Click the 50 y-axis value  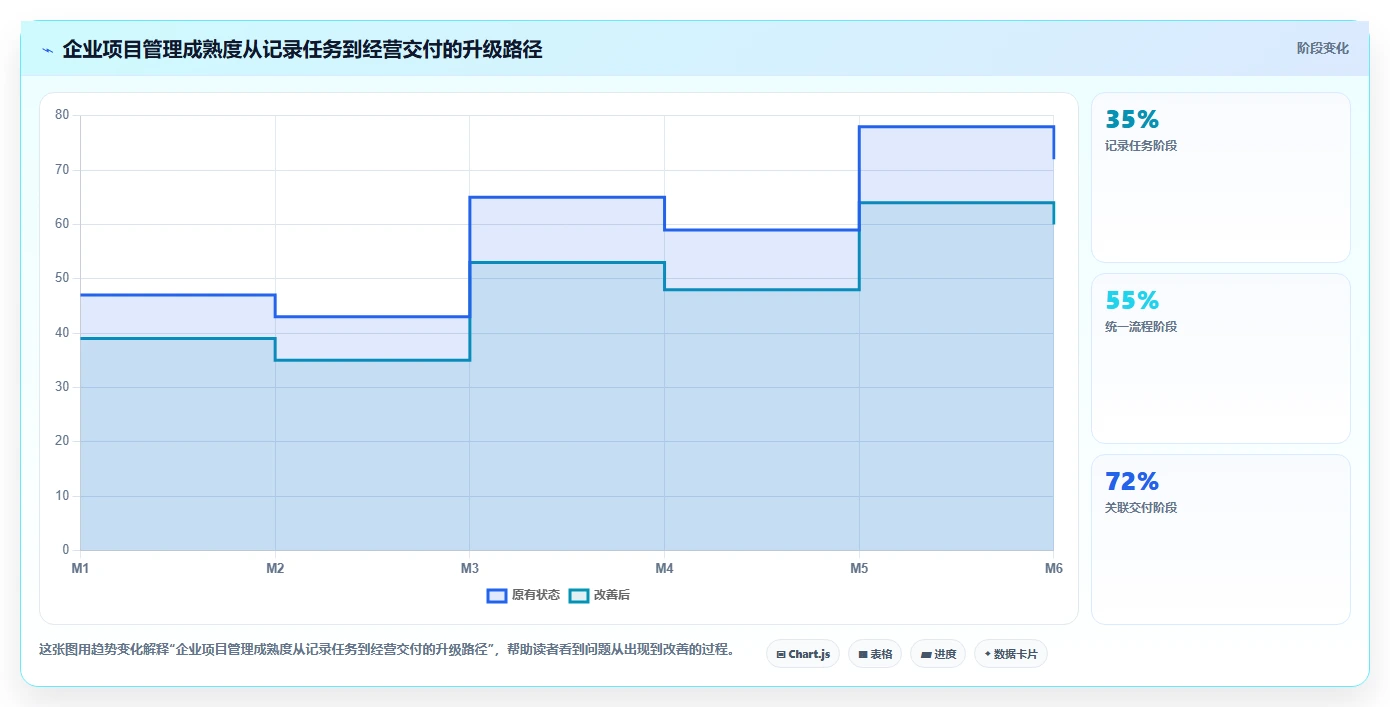[62, 278]
